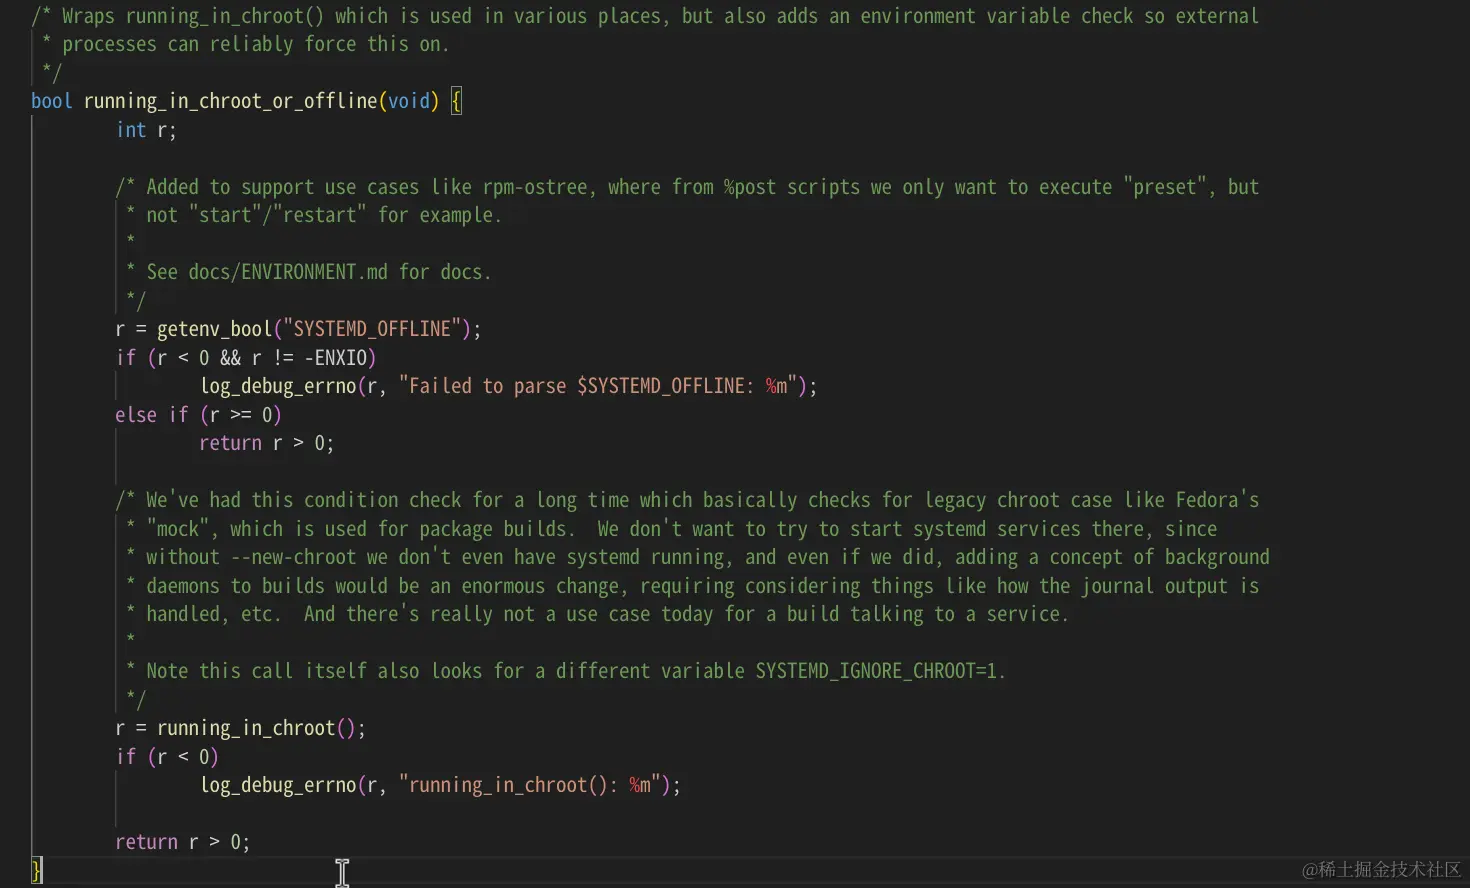Click the return statement under else if
Viewport: 1470px width, 888px height.
266,443
